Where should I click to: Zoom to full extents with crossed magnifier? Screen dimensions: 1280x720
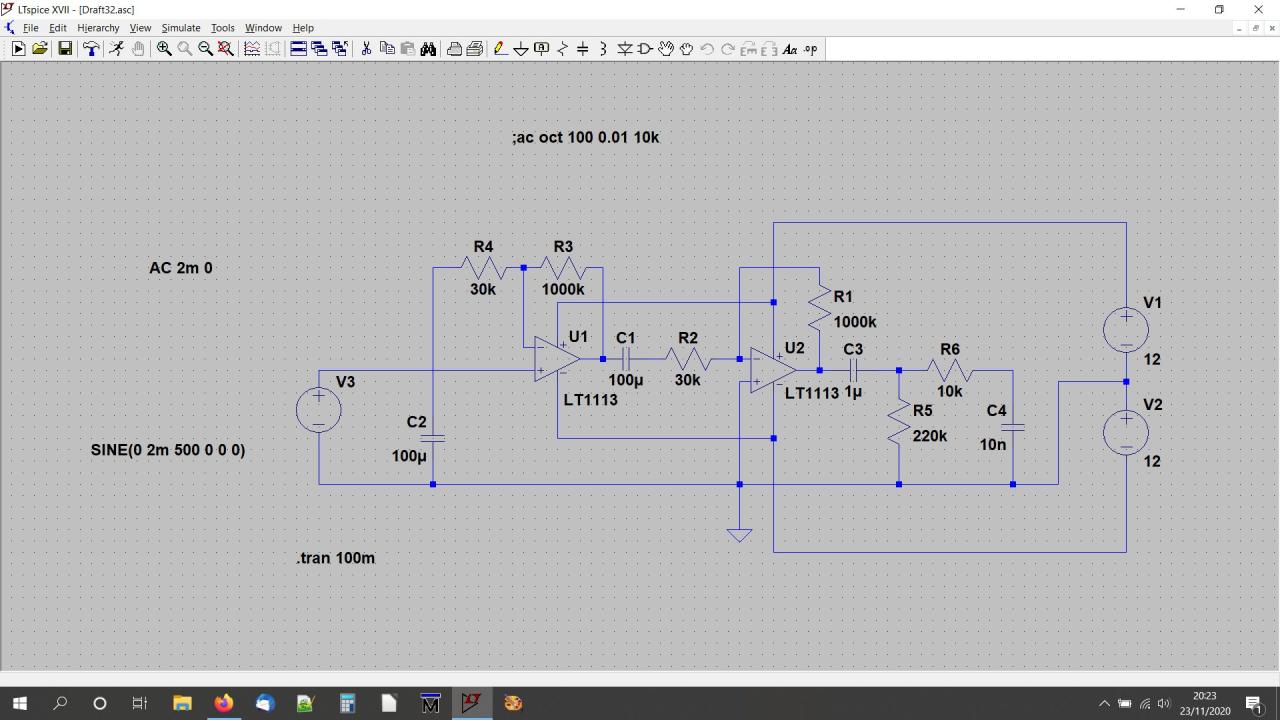226,49
